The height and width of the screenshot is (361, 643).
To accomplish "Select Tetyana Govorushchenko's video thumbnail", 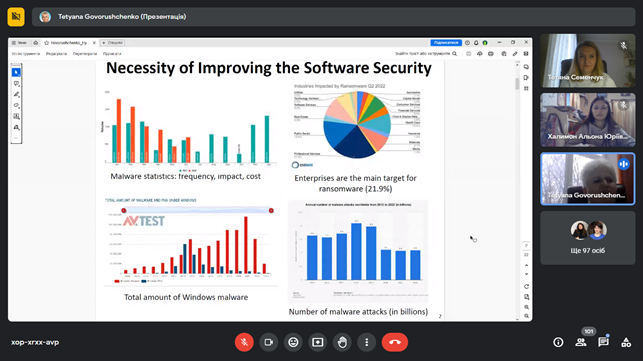I will (x=588, y=179).
